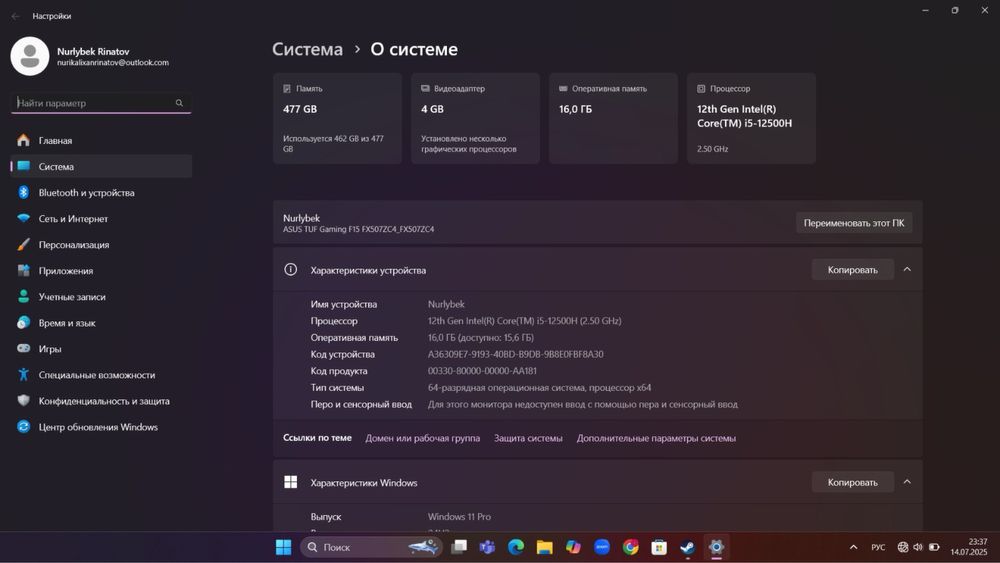Open Защита системы link

coord(528,438)
